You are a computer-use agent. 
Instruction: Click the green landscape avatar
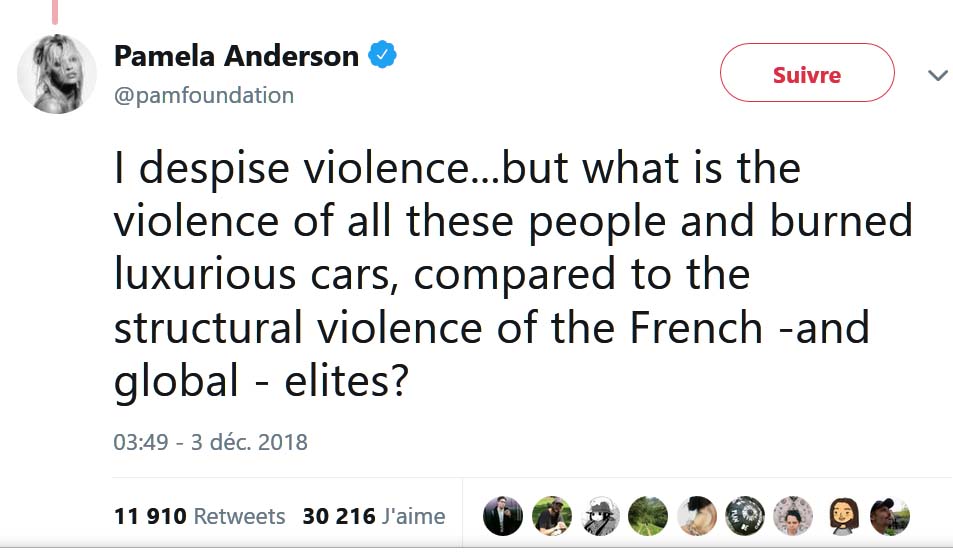tap(648, 516)
